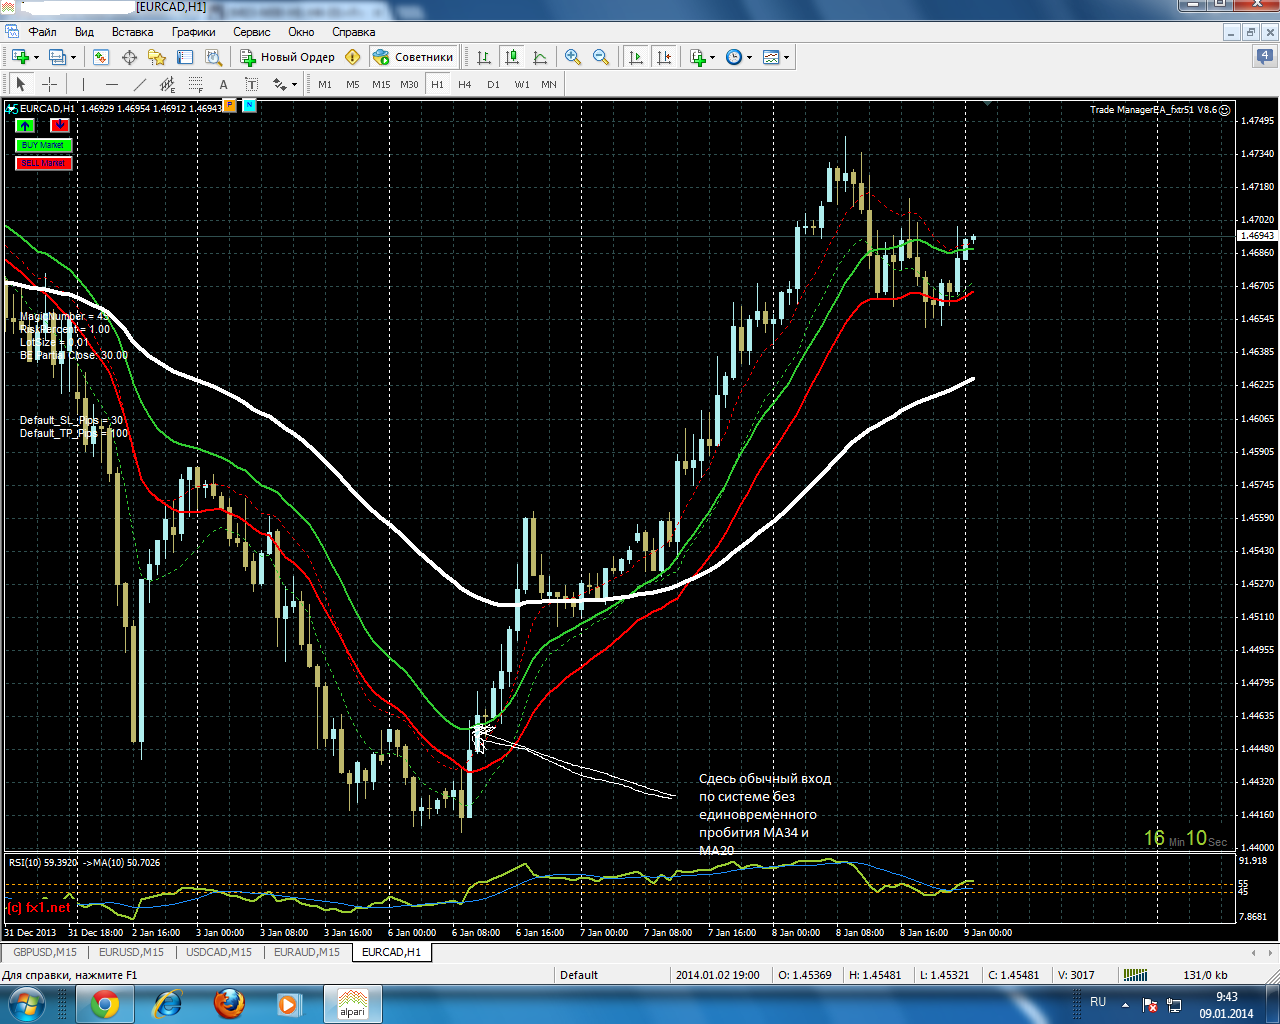The image size is (1280, 1024).
Task: Toggle chart shift icon
Action: pyautogui.click(x=664, y=57)
